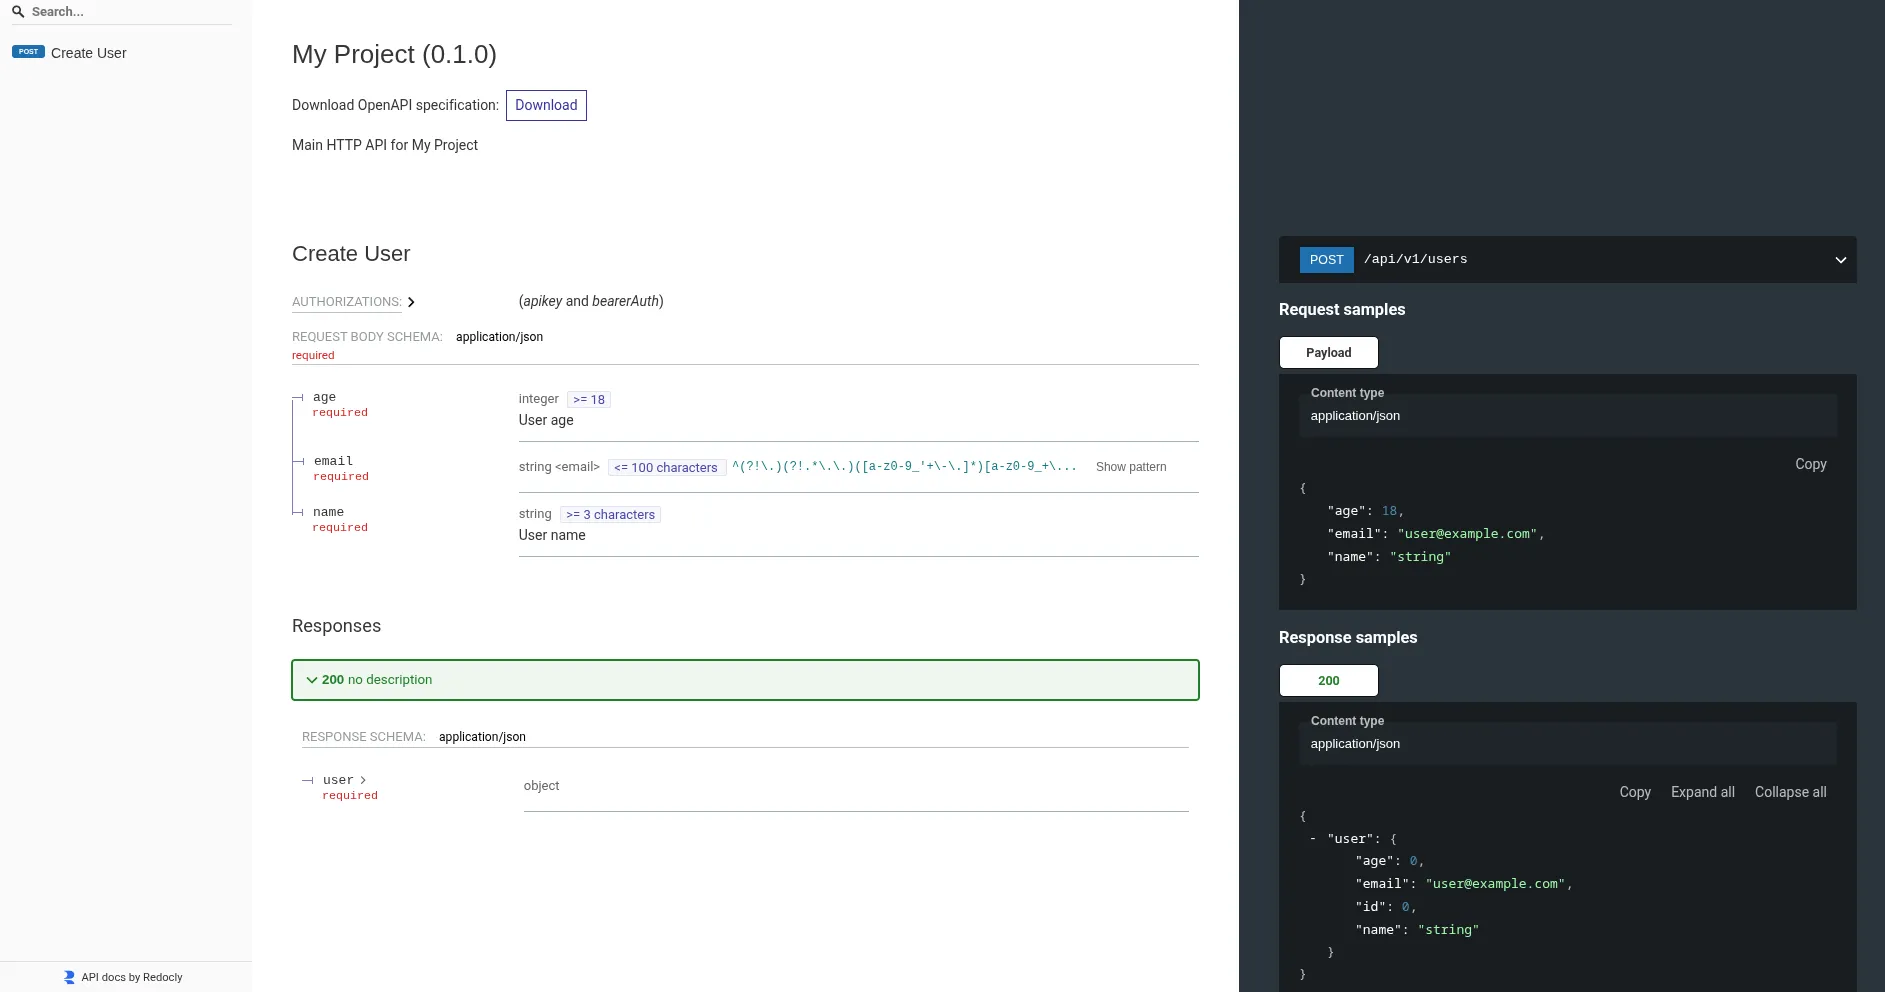Download the OpenAPI specification
Viewport: 1885px width, 992px height.
pos(546,105)
